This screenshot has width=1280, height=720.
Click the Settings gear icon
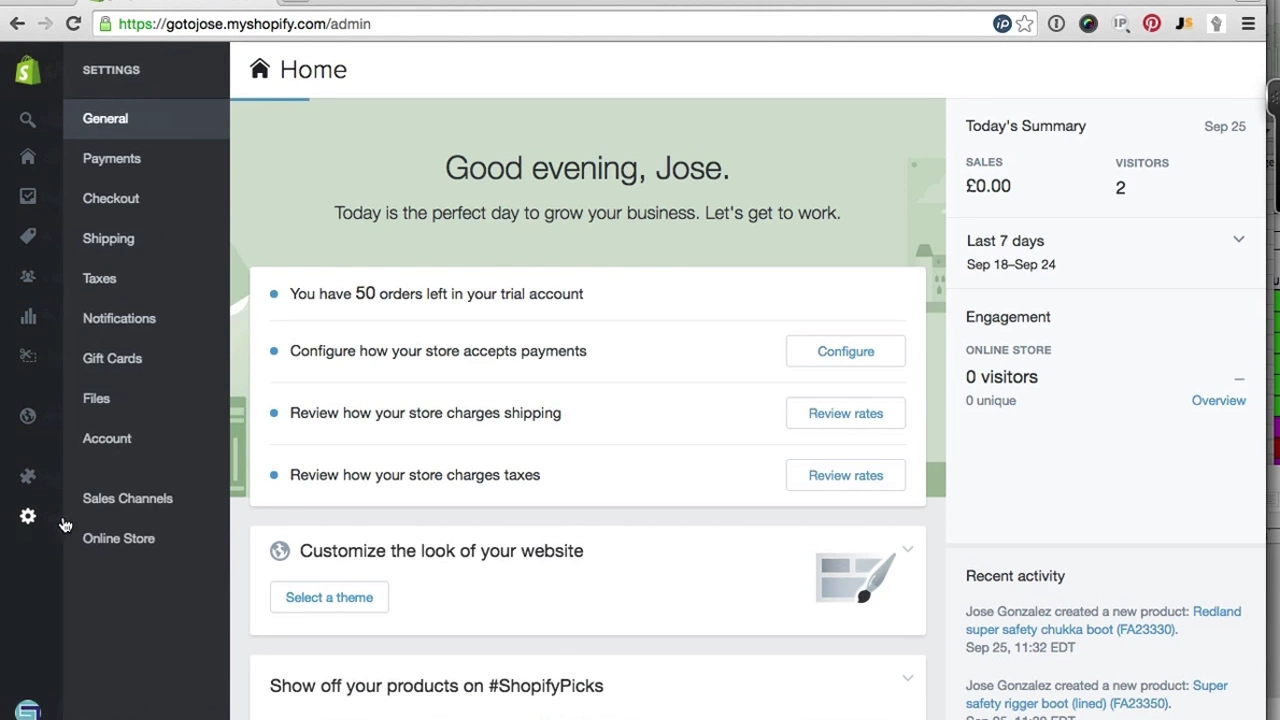(x=28, y=516)
